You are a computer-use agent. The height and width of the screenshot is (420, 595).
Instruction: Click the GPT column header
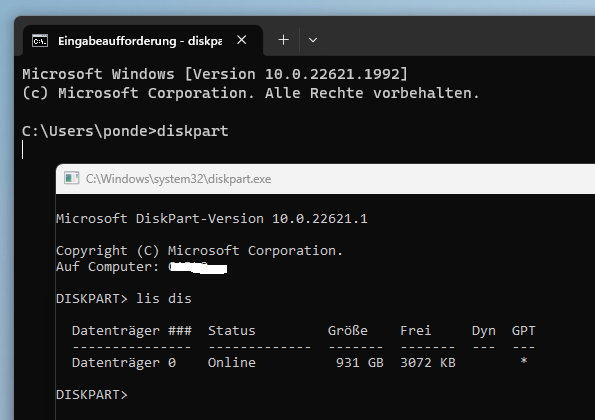[x=523, y=331]
